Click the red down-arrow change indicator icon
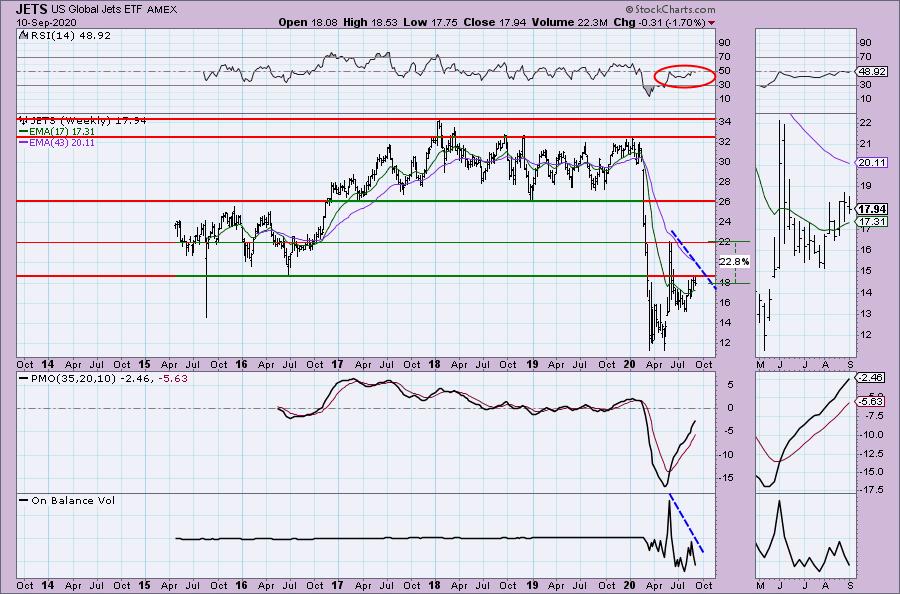The image size is (900, 594). 712,23
